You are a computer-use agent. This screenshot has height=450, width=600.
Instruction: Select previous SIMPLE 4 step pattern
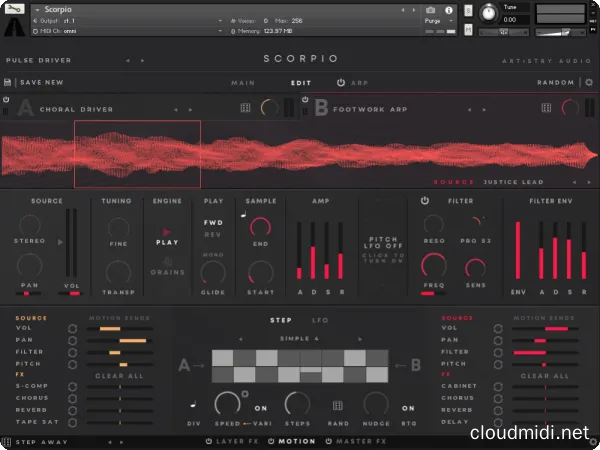click(240, 339)
